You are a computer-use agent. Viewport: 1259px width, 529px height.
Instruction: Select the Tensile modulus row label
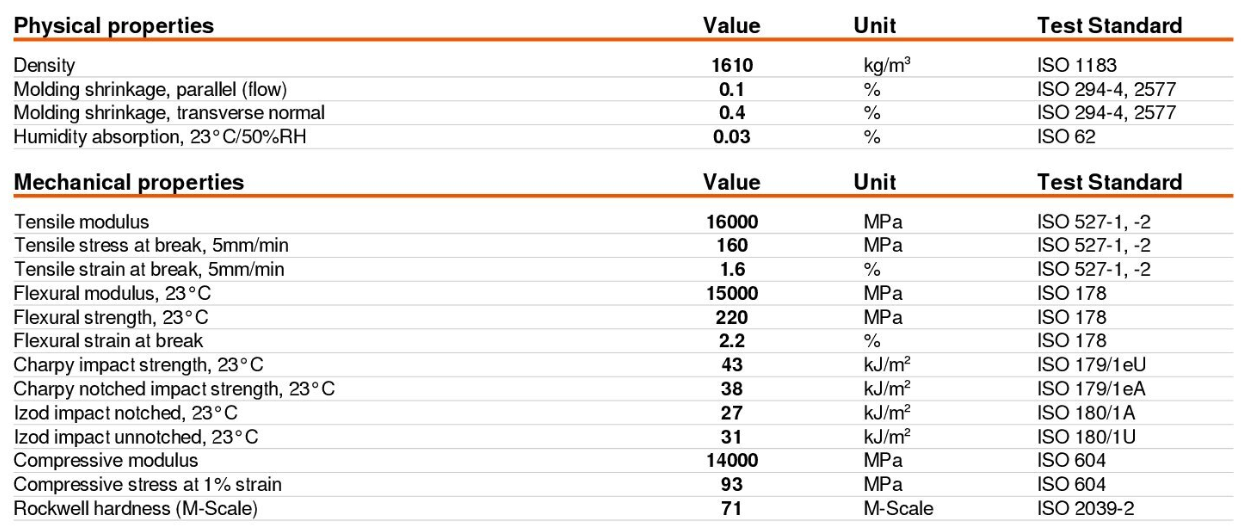(81, 222)
